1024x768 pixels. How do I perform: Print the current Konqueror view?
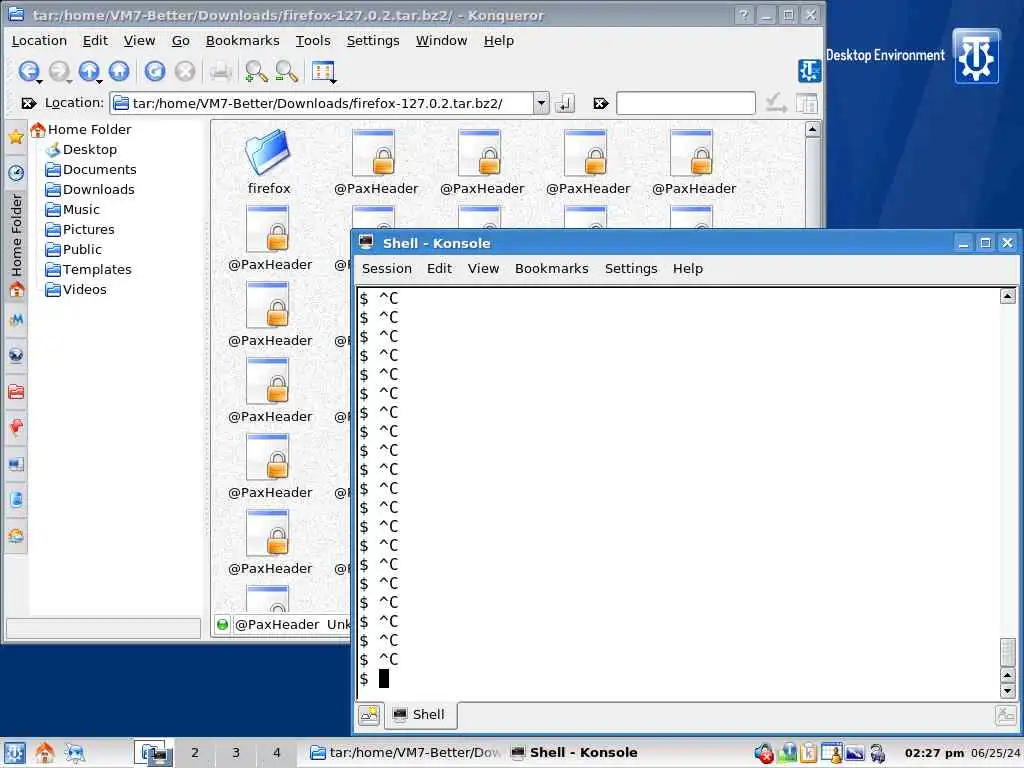tap(221, 71)
